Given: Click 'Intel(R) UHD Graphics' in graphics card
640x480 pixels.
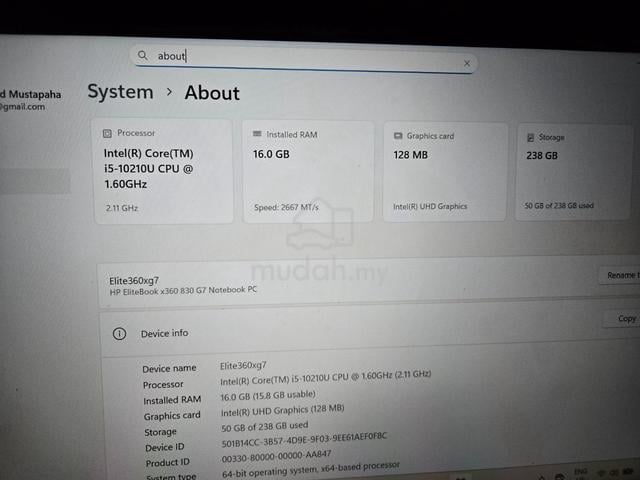Looking at the screenshot, I should [x=430, y=207].
